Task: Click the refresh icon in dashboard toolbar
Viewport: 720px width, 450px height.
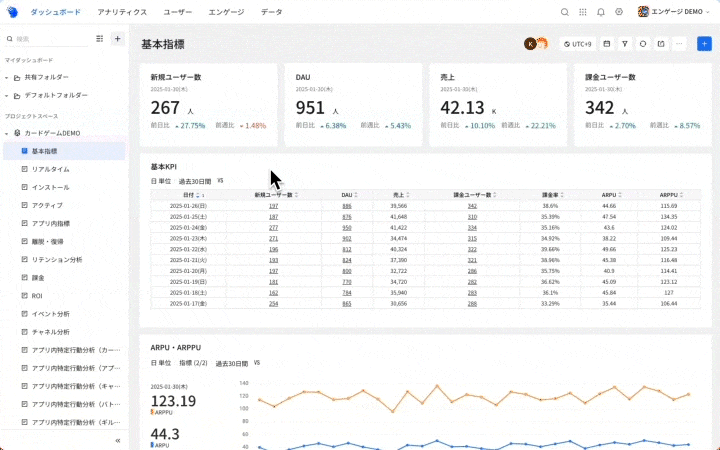Action: pyautogui.click(x=643, y=44)
